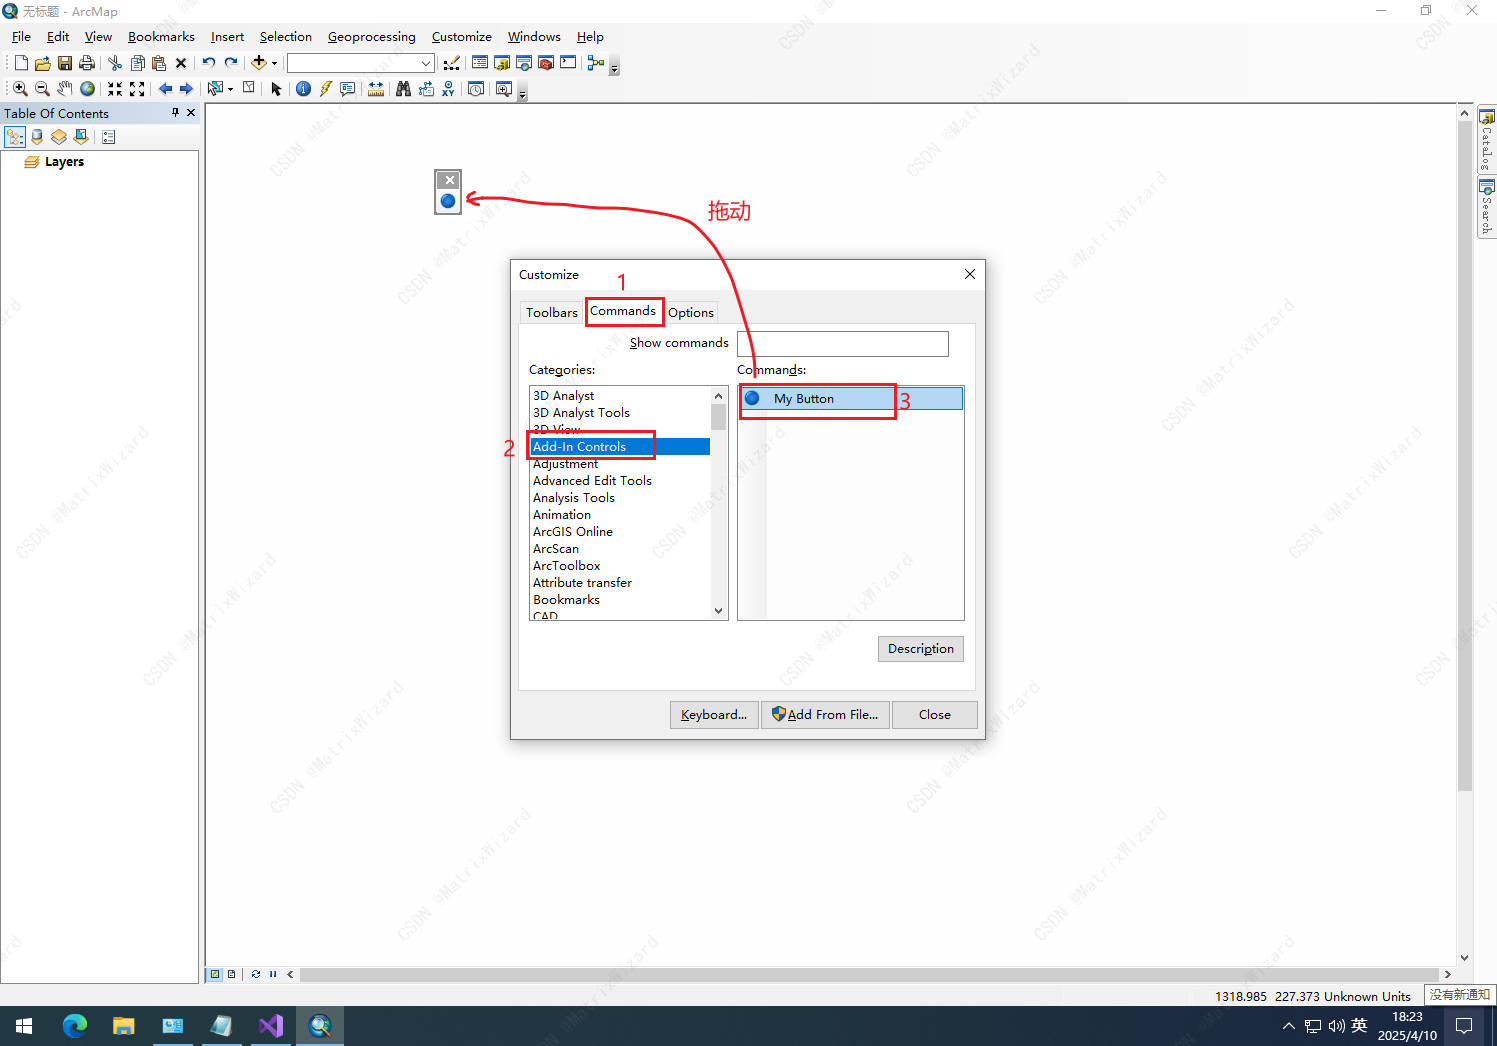Open Microsoft Edge from the taskbar

(x=75, y=1026)
